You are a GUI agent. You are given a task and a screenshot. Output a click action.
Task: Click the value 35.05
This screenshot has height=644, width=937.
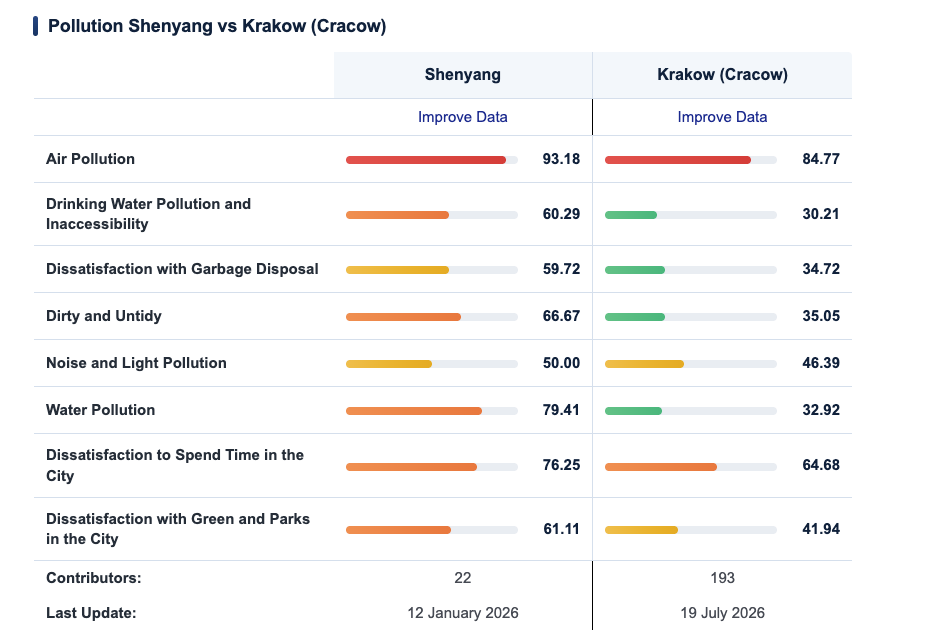click(x=820, y=316)
